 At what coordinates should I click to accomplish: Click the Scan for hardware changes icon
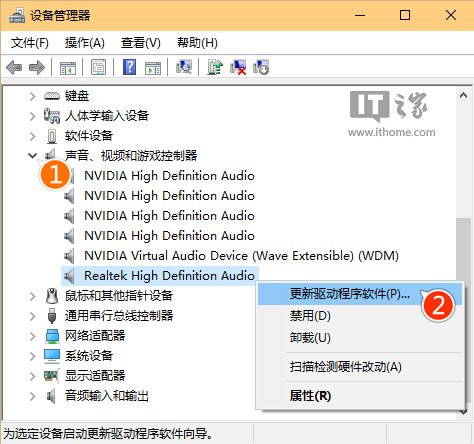pyautogui.click(x=184, y=67)
